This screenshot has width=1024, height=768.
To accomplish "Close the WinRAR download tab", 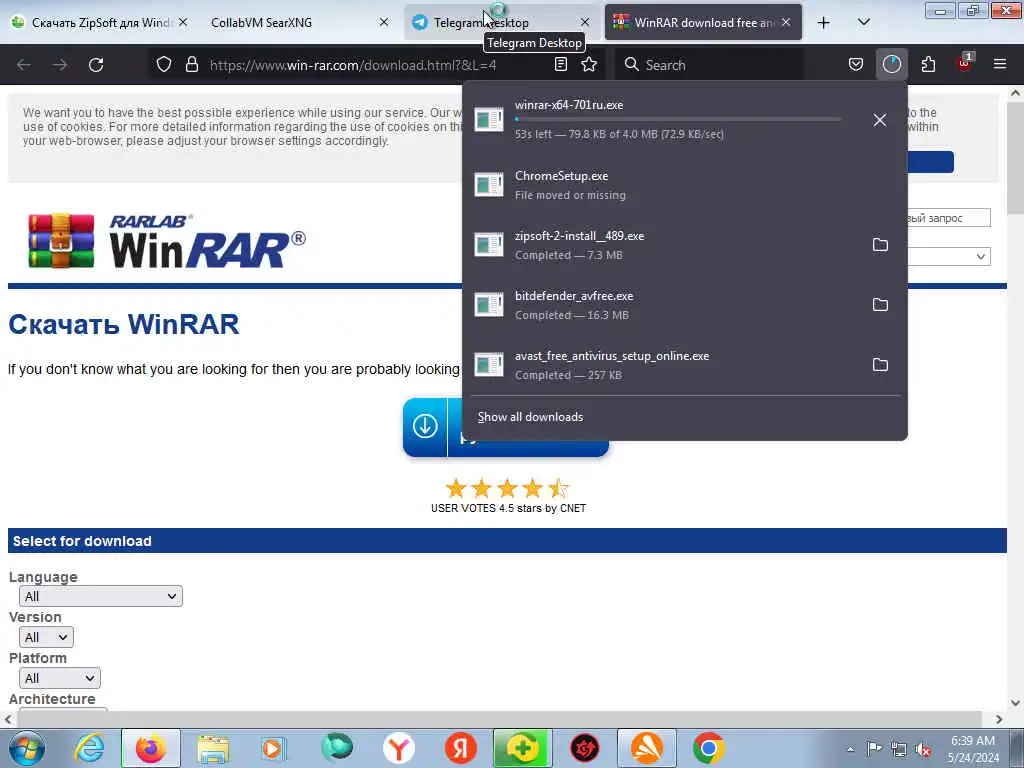I will coord(786,22).
